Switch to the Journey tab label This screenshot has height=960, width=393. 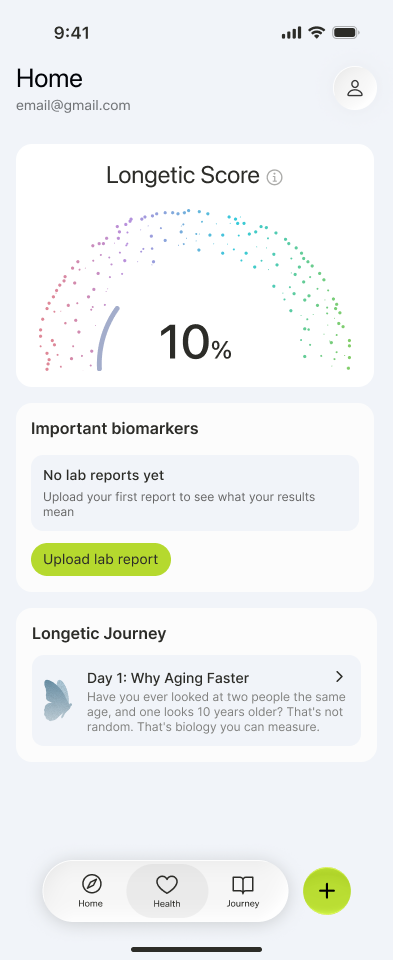click(243, 904)
